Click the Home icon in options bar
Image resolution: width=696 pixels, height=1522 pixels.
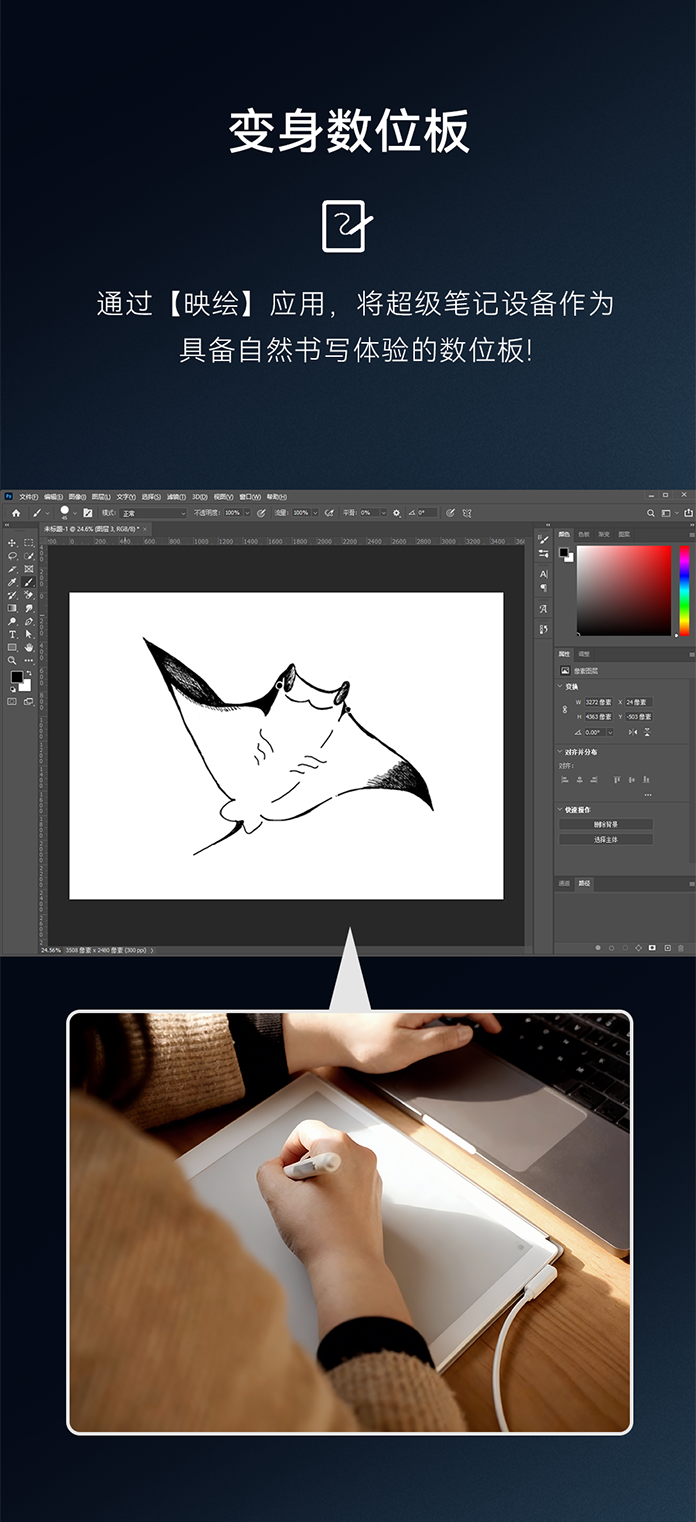[16, 512]
